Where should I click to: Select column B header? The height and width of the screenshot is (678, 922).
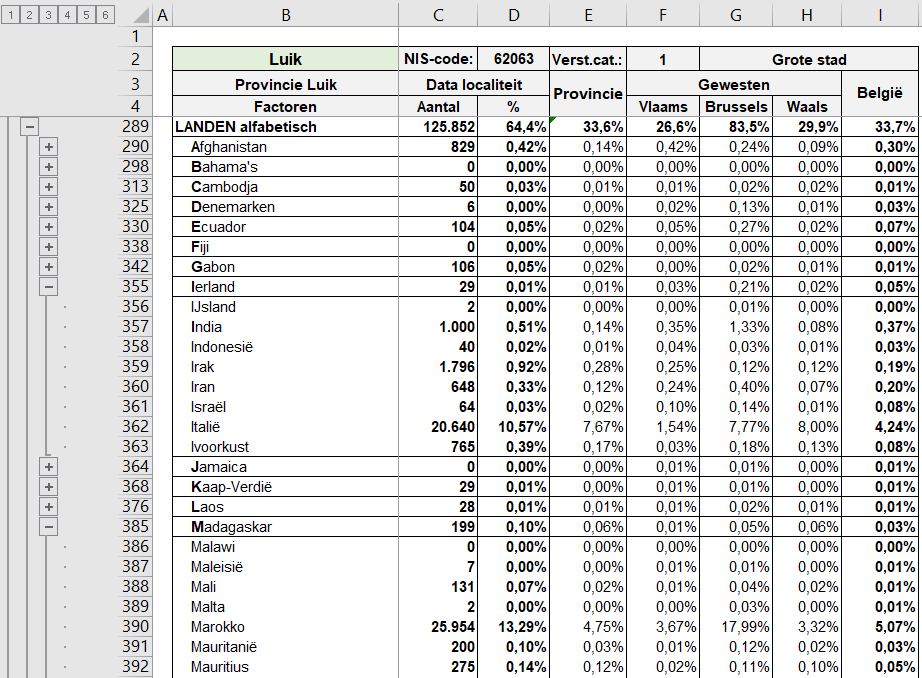[285, 15]
